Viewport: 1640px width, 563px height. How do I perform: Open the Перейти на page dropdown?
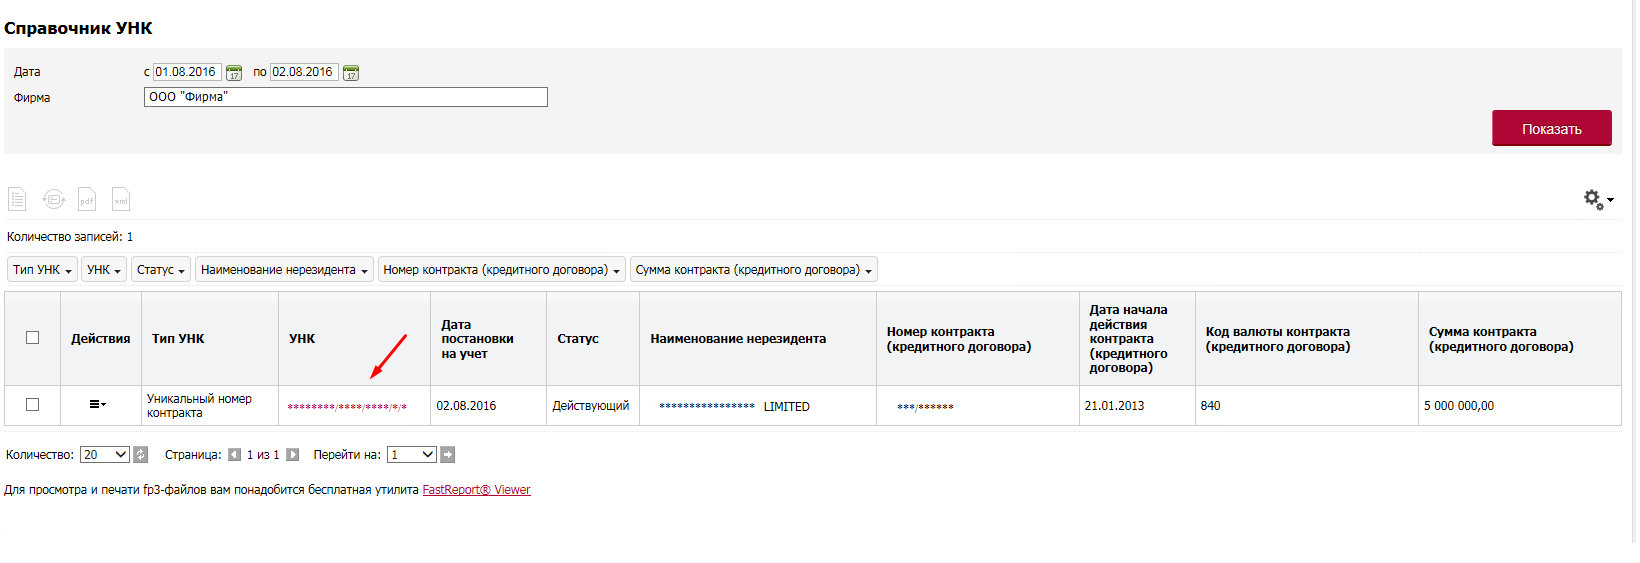coord(412,455)
